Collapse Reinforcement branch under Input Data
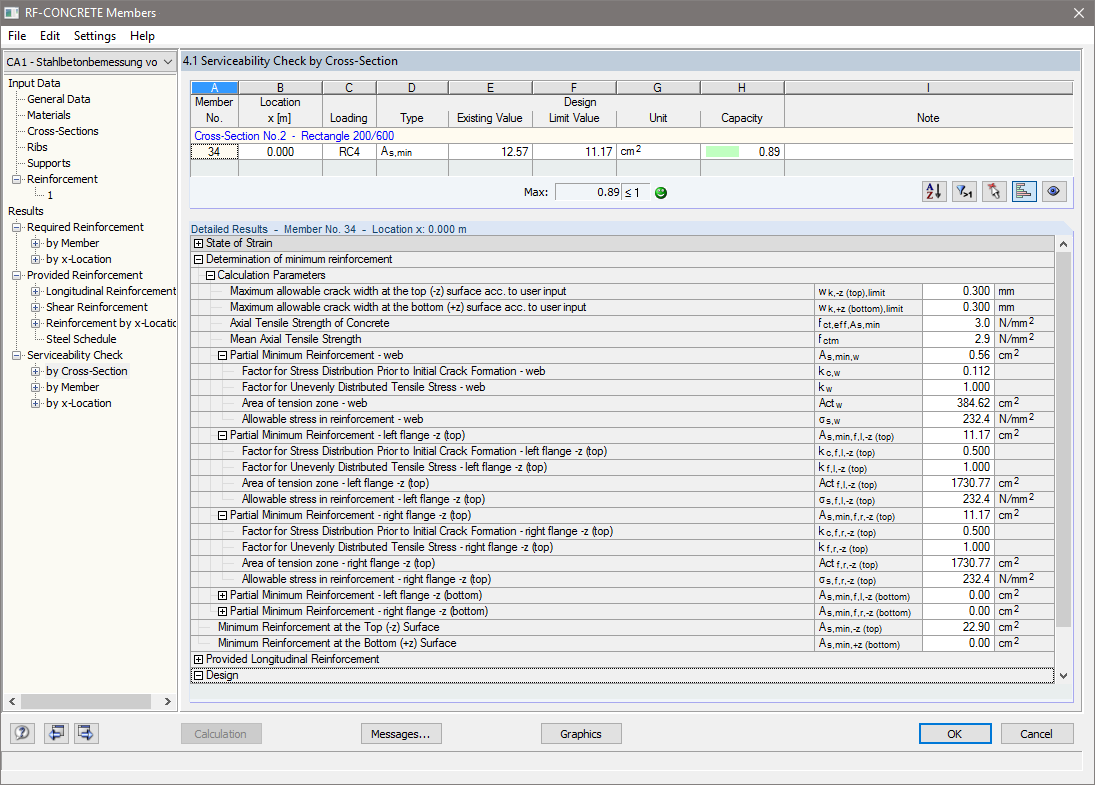 pyautogui.click(x=16, y=179)
